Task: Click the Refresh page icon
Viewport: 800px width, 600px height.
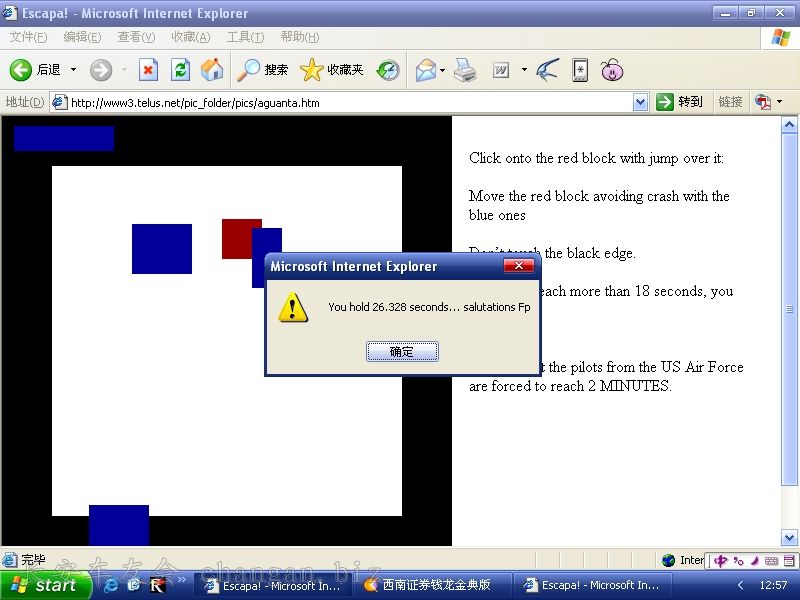Action: 180,70
